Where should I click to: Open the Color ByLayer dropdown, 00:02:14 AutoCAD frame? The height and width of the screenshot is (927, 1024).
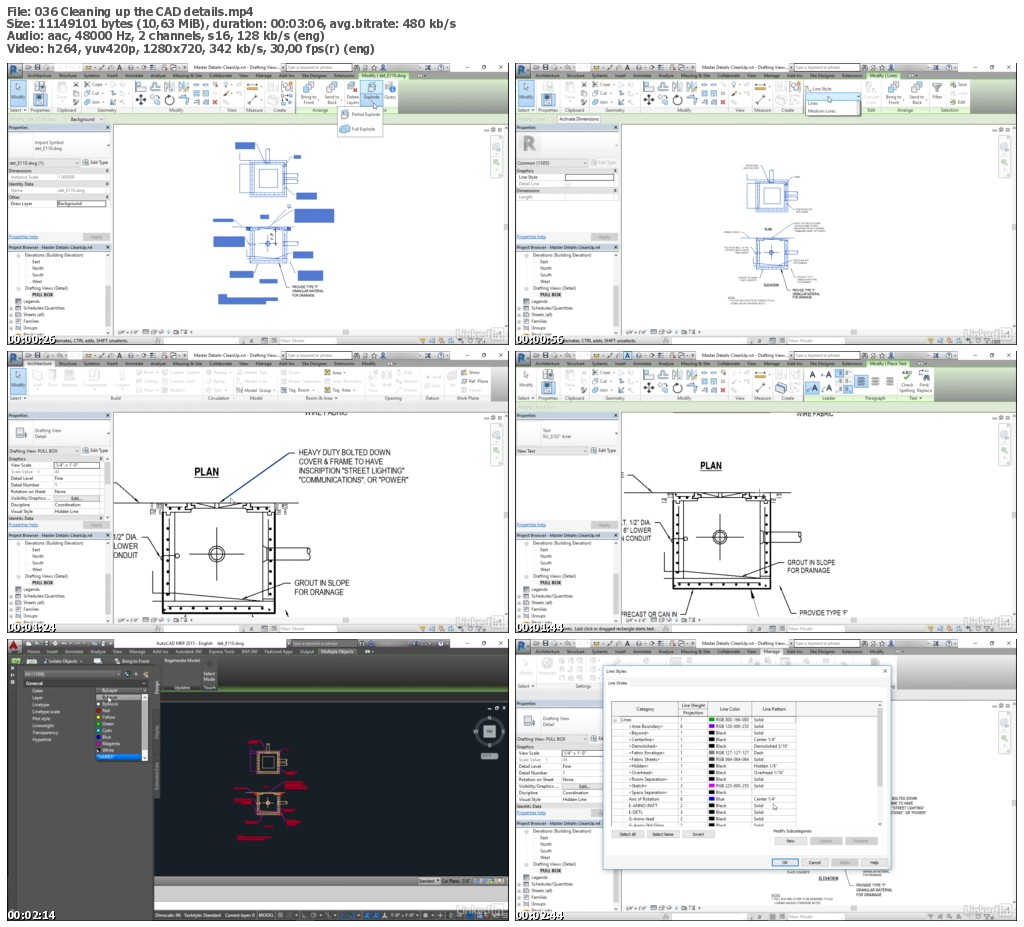(x=122, y=691)
